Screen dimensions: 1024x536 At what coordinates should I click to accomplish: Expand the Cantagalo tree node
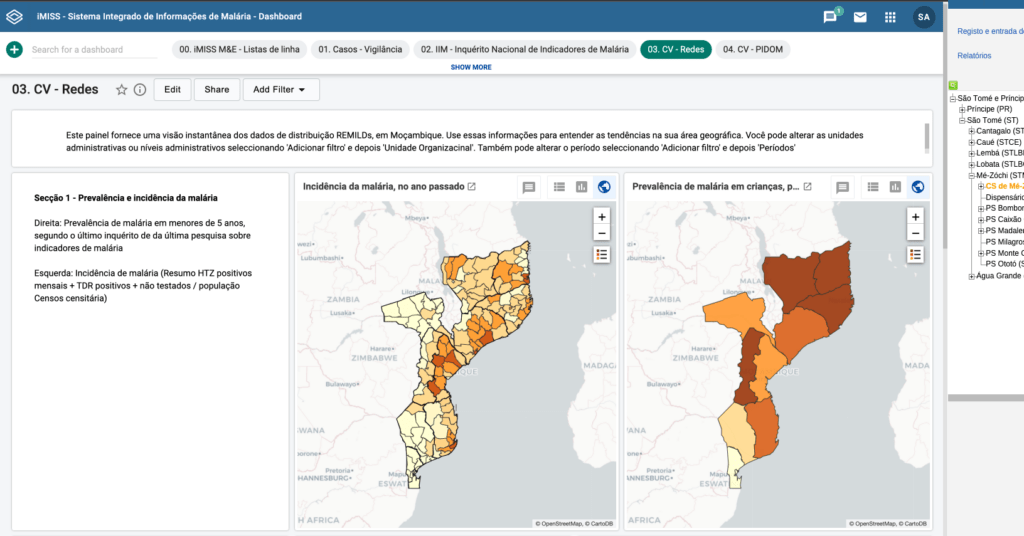971,131
